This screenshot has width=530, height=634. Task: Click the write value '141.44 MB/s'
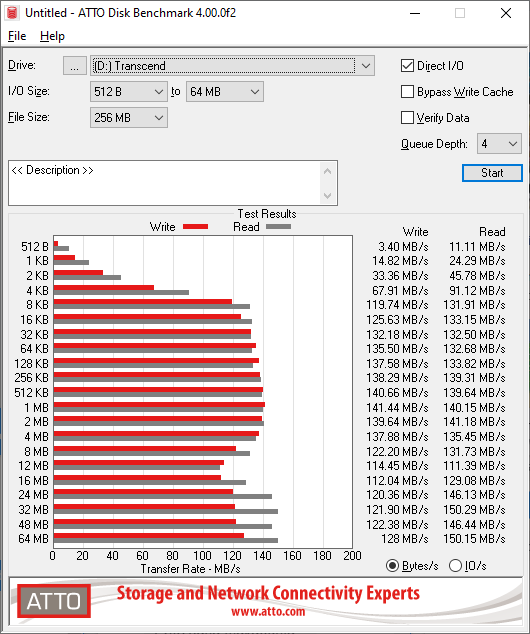click(397, 408)
